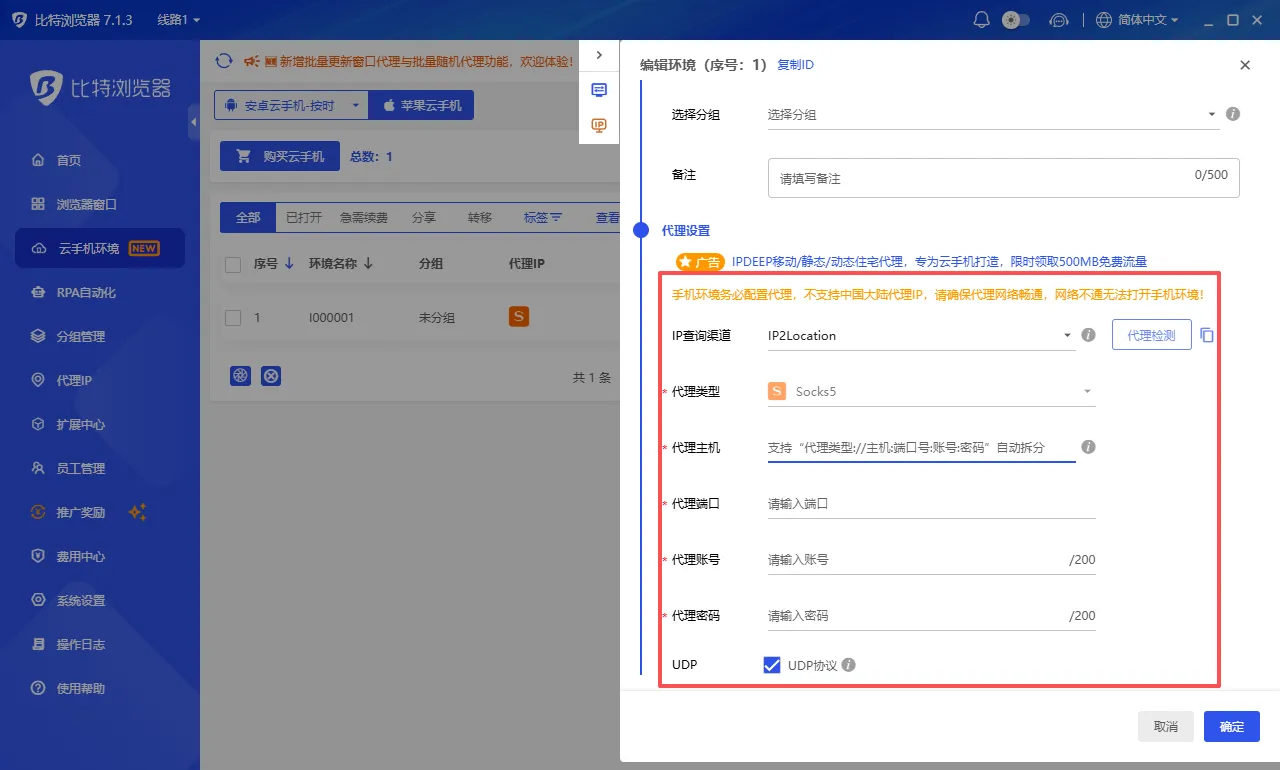This screenshot has width=1280, height=770.
Task: Check the select-all checkbox in table header
Action: point(233,264)
